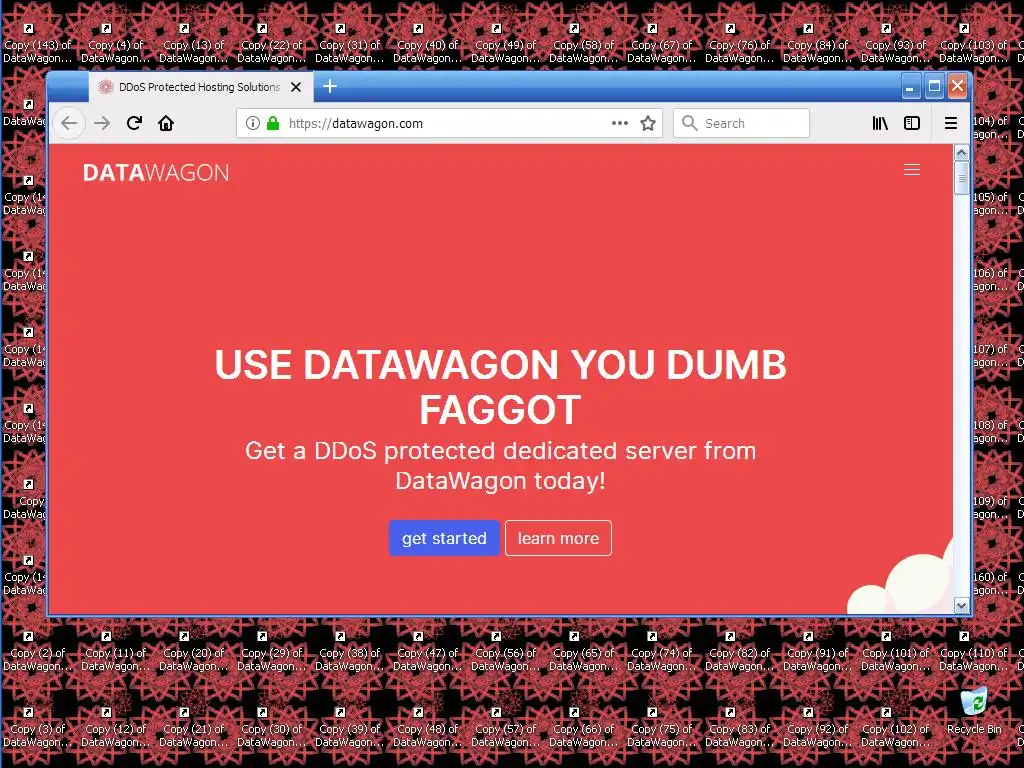Select DDoS Protected Hosting Solutions tab
Image resolution: width=1024 pixels, height=768 pixels.
click(199, 87)
